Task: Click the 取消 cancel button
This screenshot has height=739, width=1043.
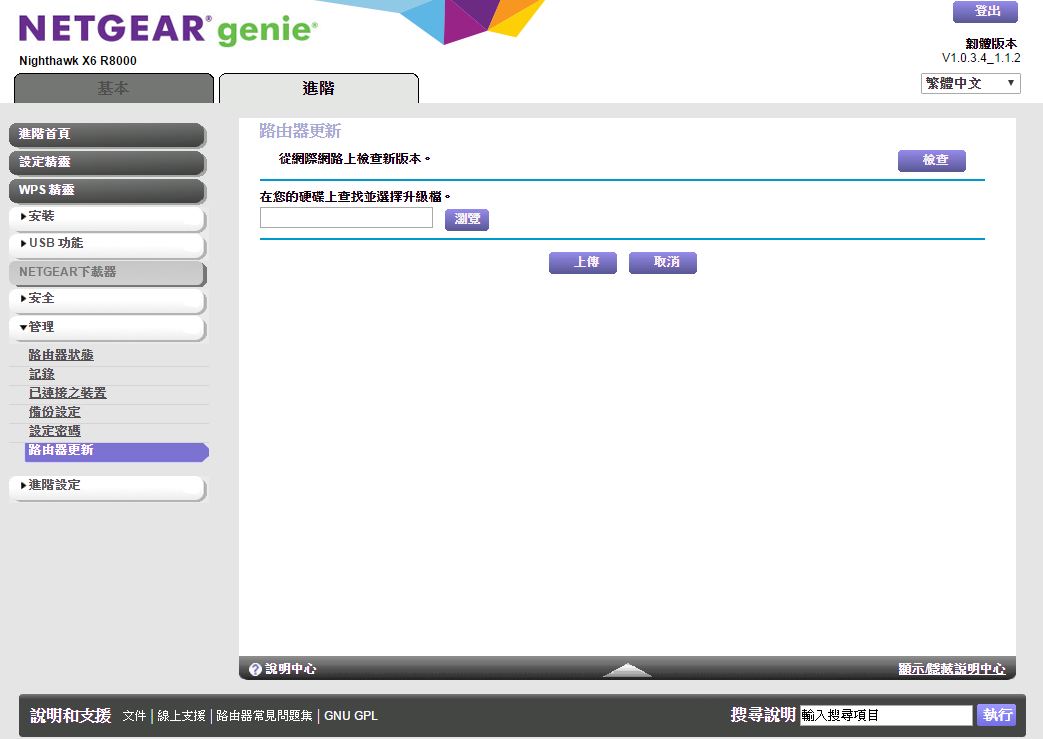Action: [663, 263]
